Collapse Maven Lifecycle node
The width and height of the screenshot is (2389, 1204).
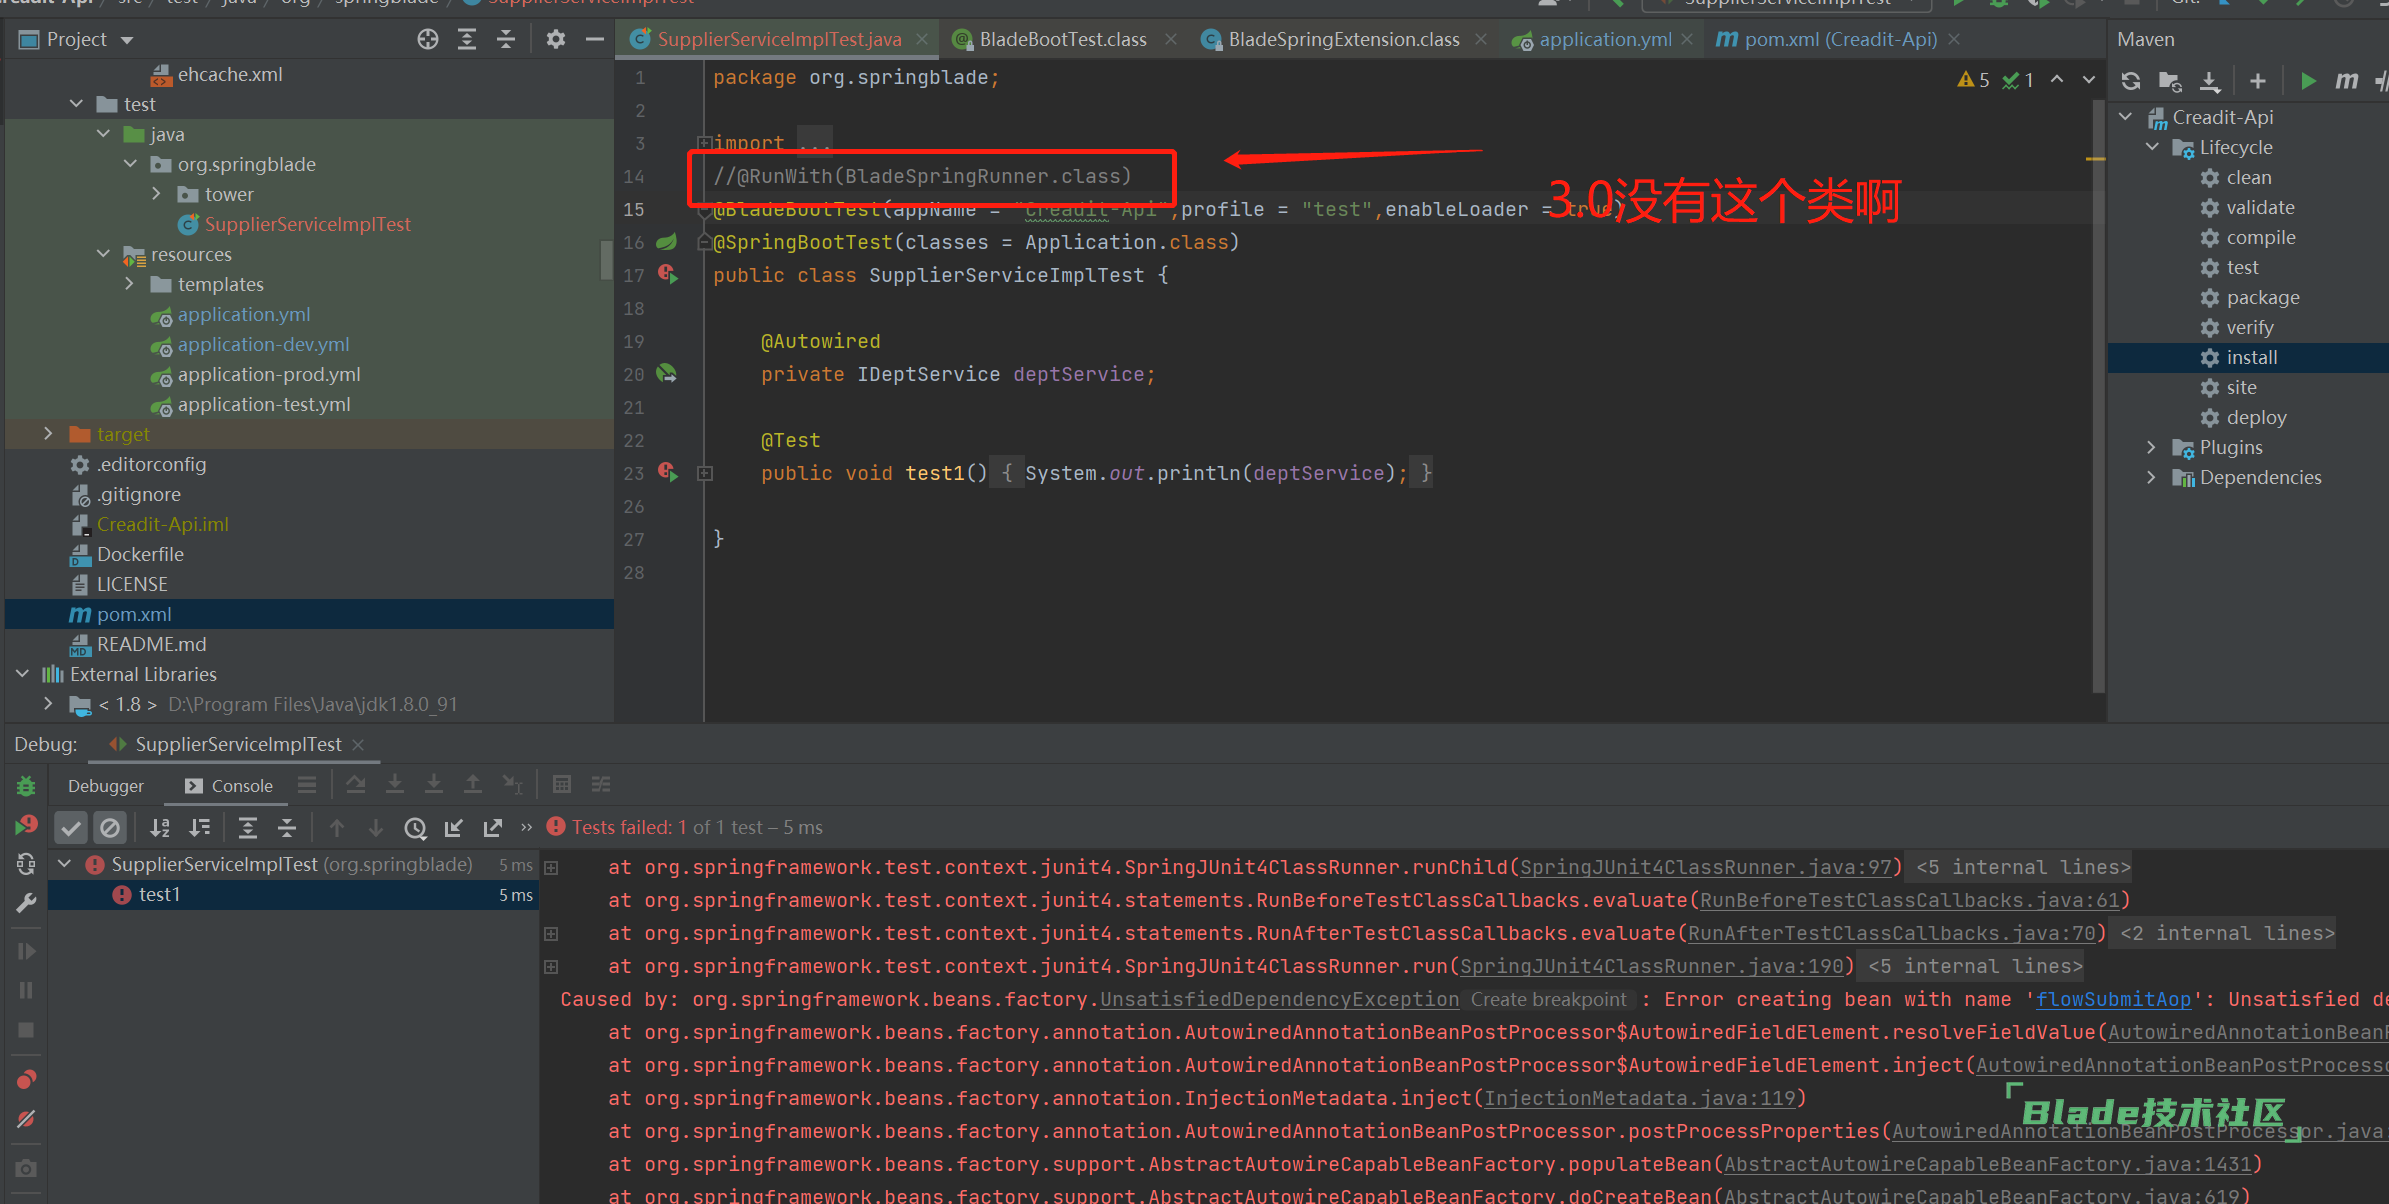click(2153, 147)
